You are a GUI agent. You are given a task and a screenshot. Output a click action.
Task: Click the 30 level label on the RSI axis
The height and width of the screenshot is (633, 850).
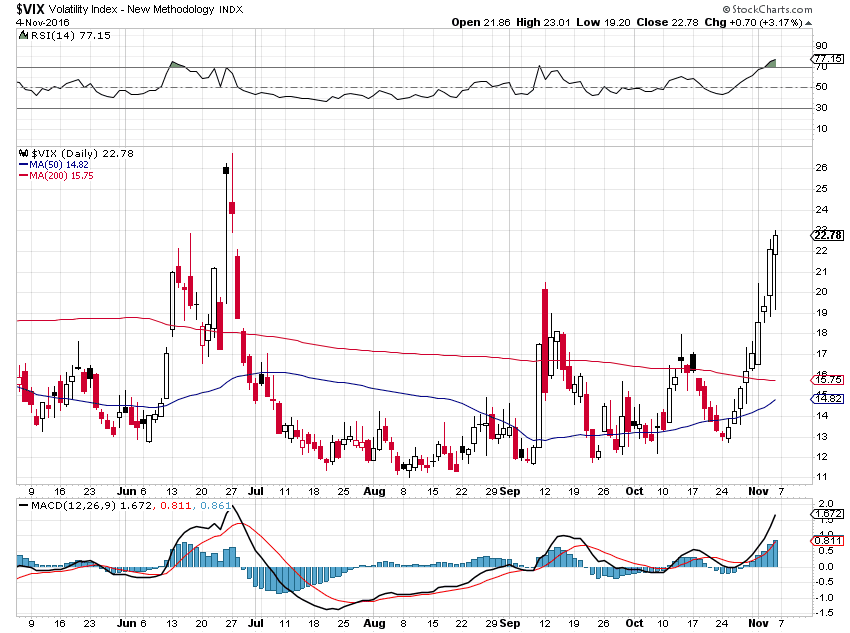pyautogui.click(x=821, y=107)
